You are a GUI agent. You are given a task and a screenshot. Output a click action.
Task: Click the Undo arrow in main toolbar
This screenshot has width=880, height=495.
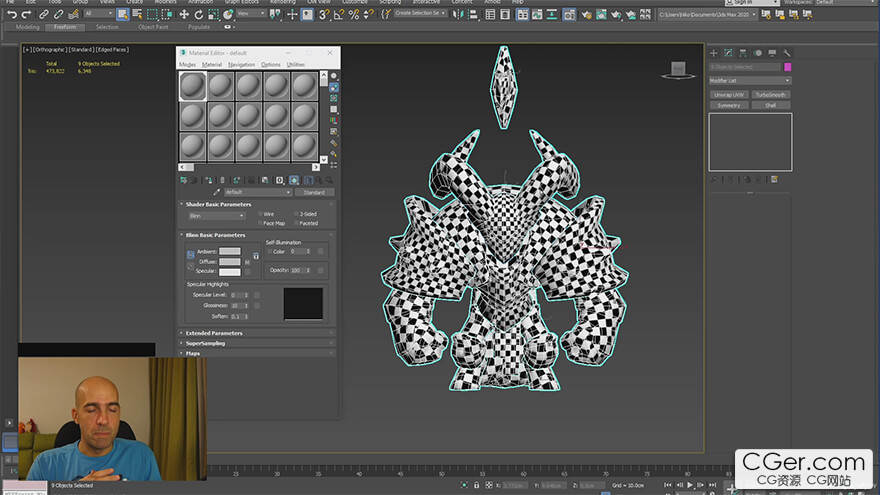(x=11, y=15)
